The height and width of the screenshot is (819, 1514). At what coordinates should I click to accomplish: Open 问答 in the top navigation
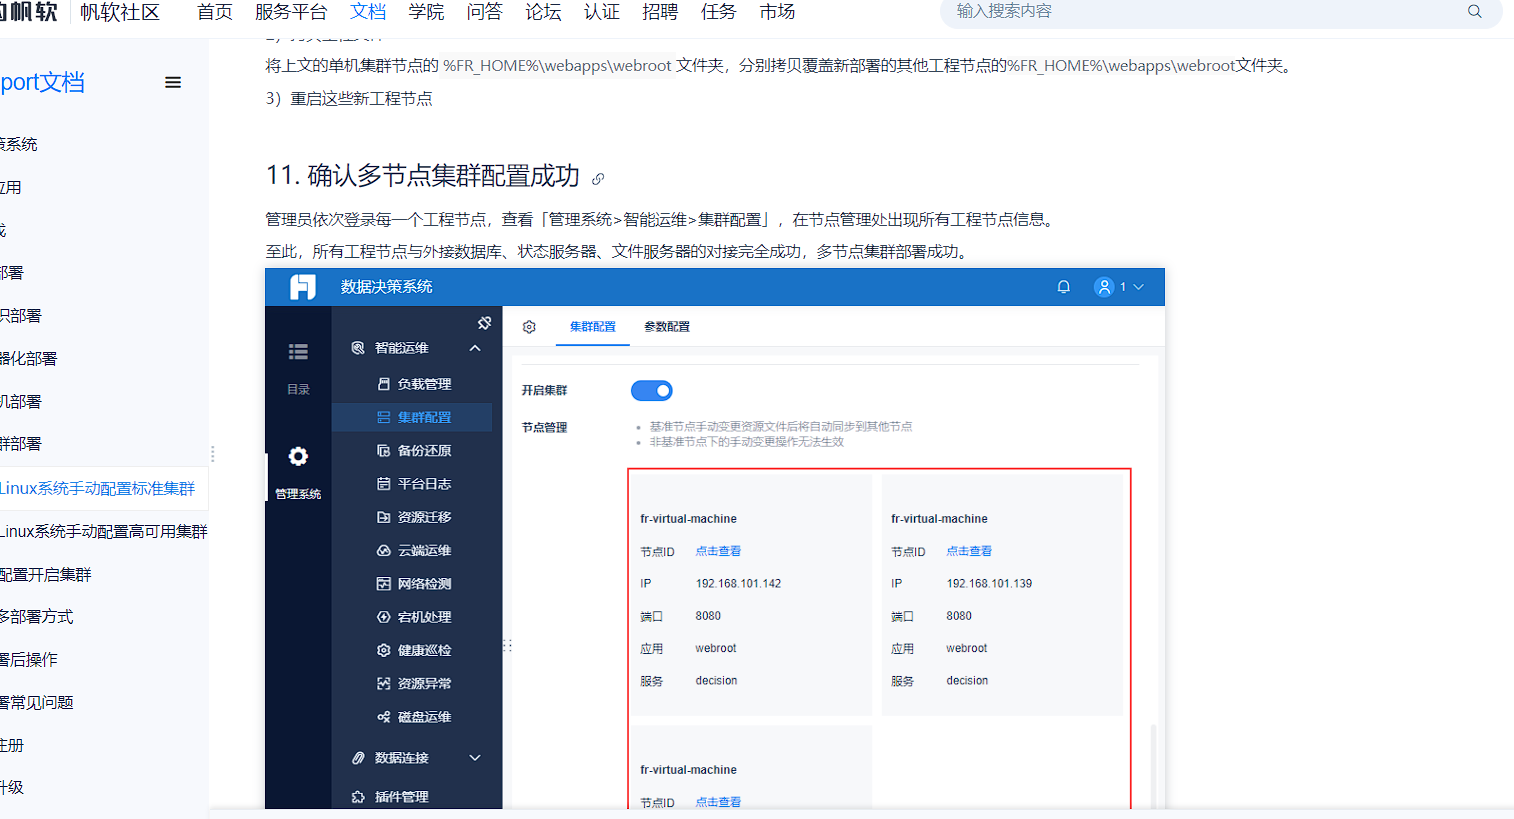pyautogui.click(x=485, y=12)
